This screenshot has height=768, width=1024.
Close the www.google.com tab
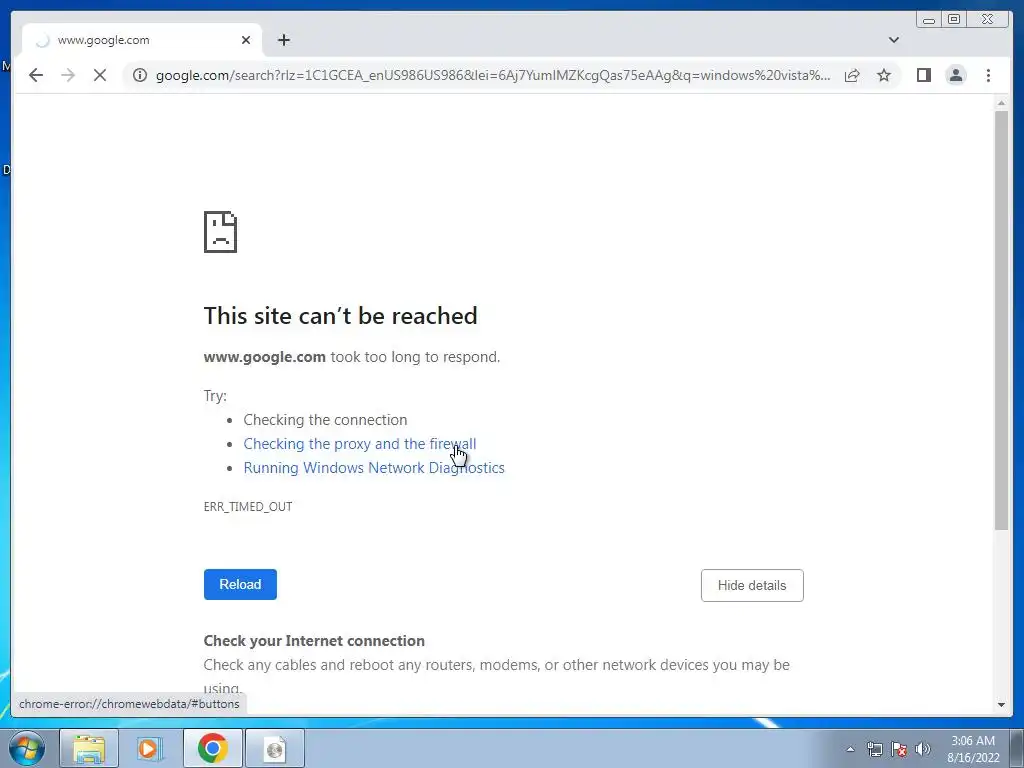coord(246,40)
